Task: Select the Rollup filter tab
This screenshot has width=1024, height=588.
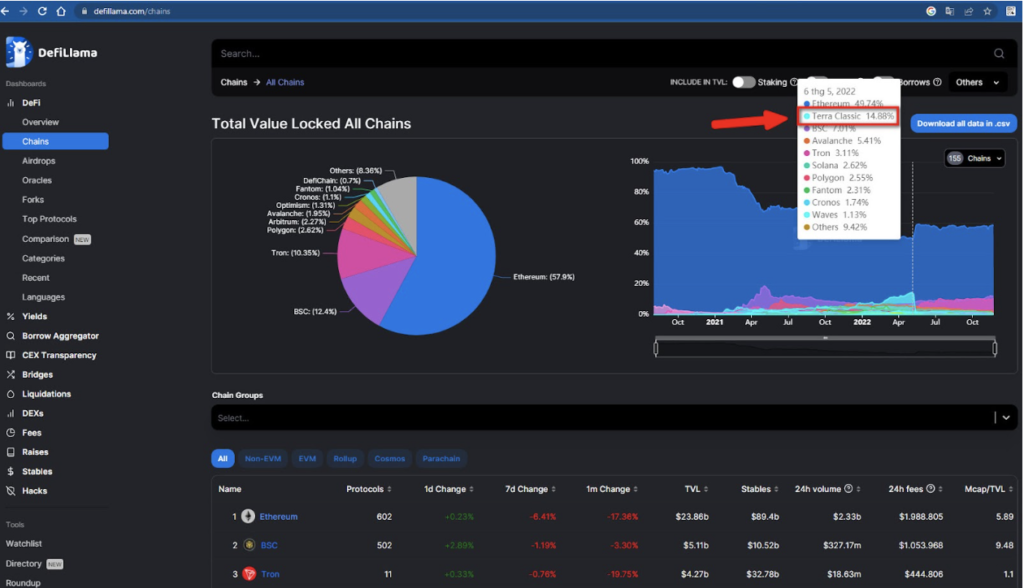Action: (345, 459)
